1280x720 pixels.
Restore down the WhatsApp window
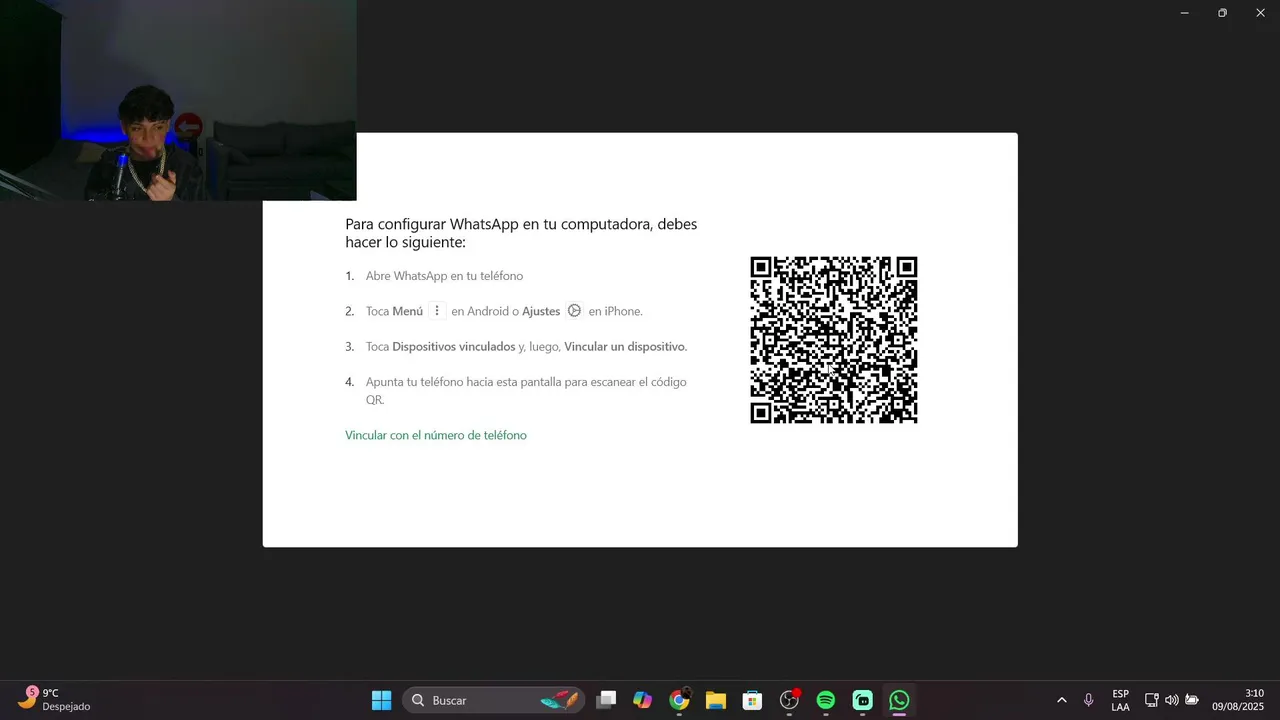1222,13
